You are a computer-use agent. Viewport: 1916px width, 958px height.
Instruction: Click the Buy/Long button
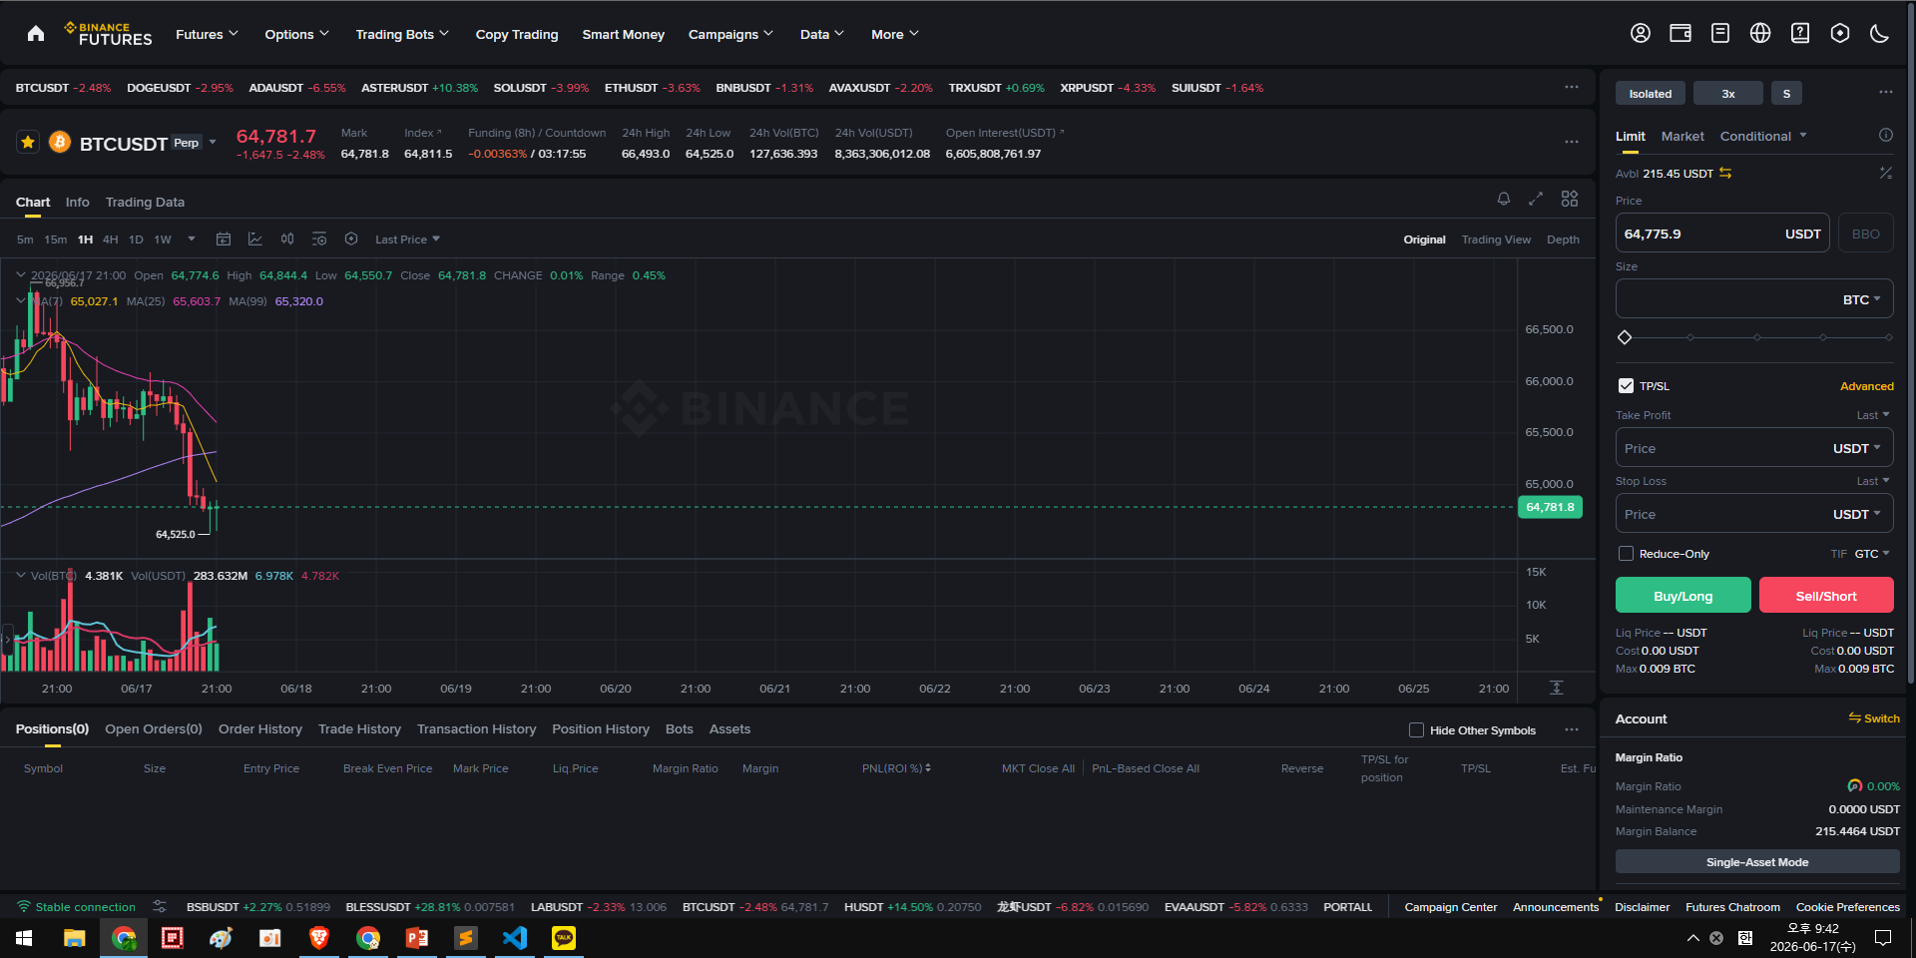(x=1683, y=595)
